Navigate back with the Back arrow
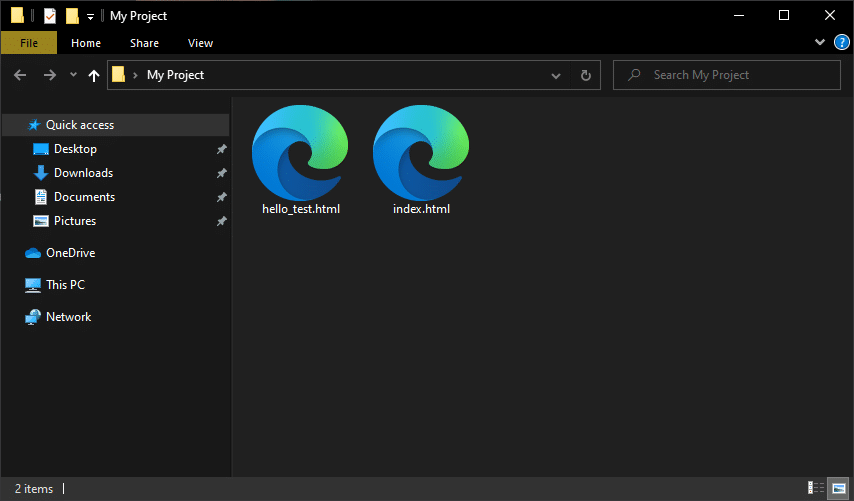The width and height of the screenshot is (854, 501). [20, 75]
